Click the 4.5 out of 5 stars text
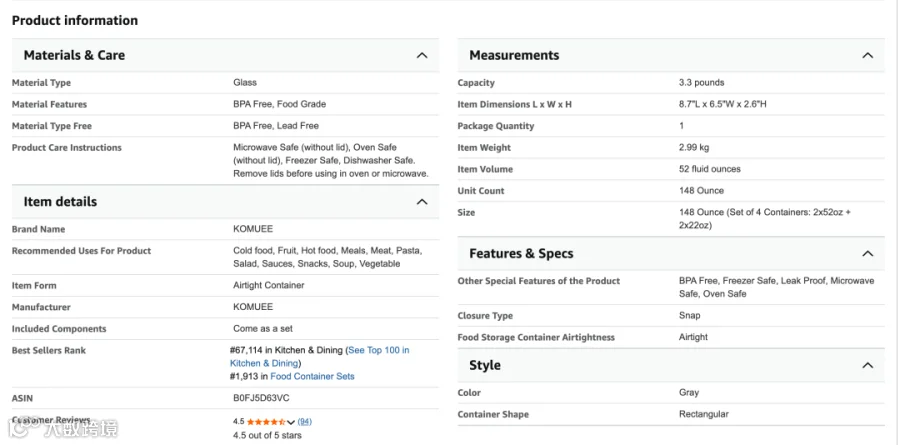The image size is (900, 445). click(x=267, y=435)
